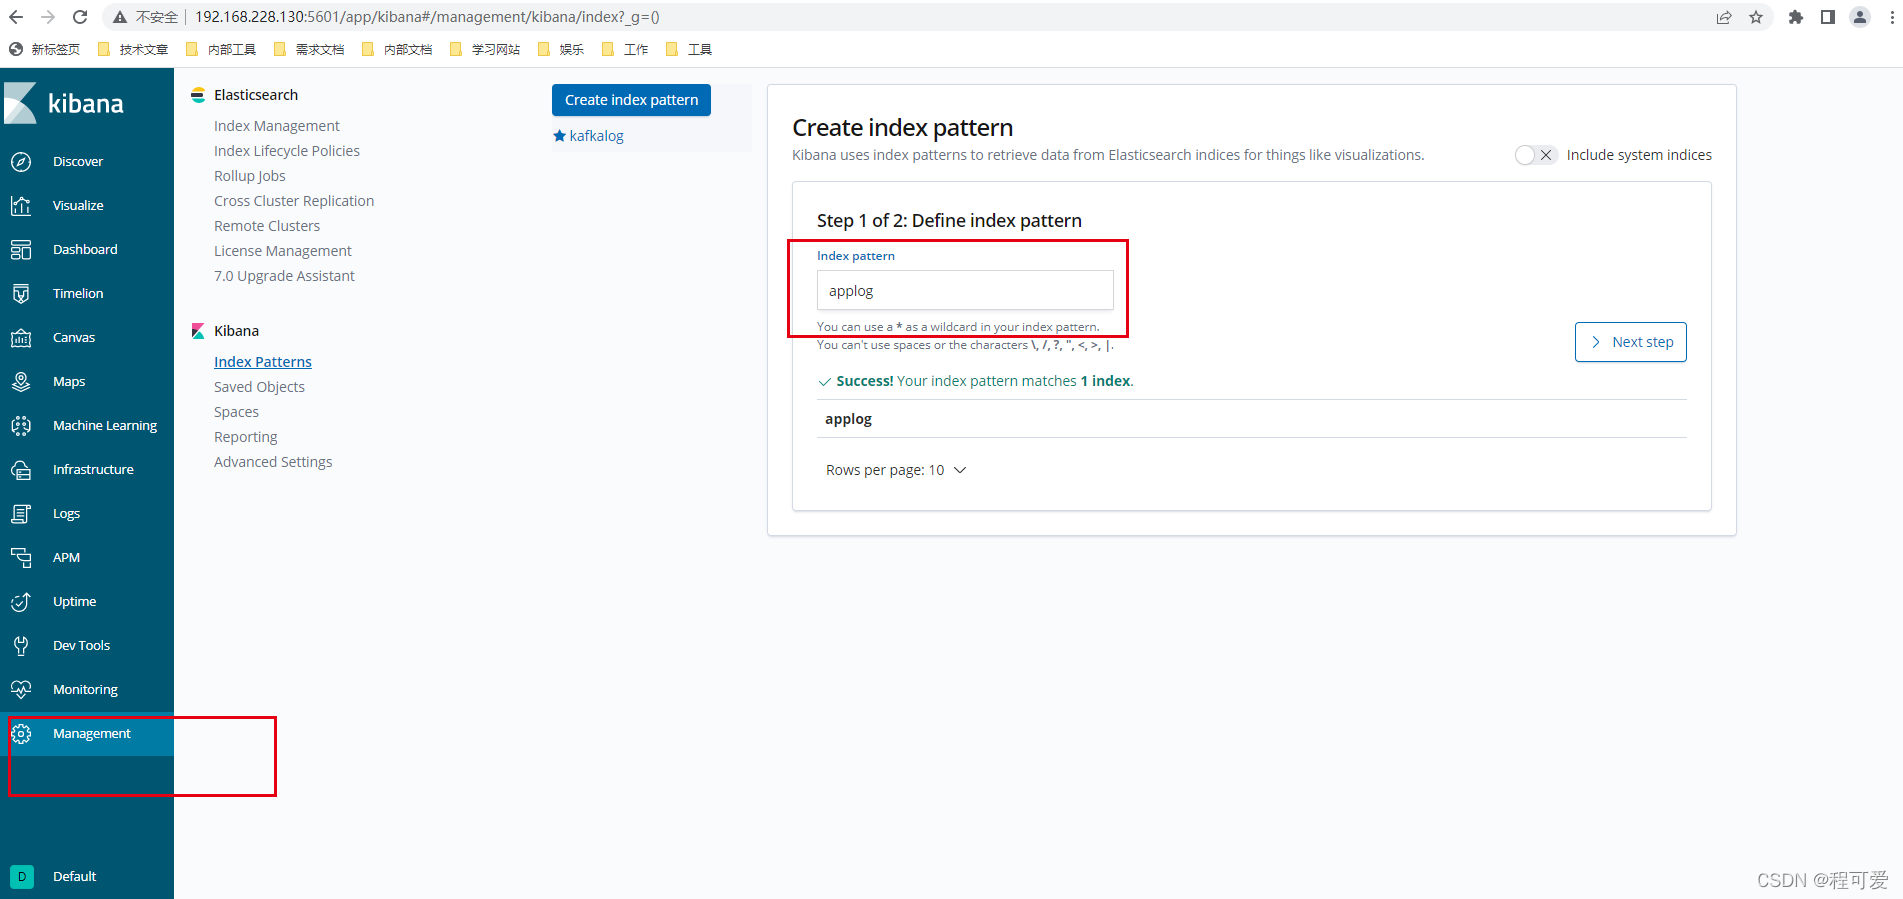Open the Management gear icon

click(x=21, y=734)
